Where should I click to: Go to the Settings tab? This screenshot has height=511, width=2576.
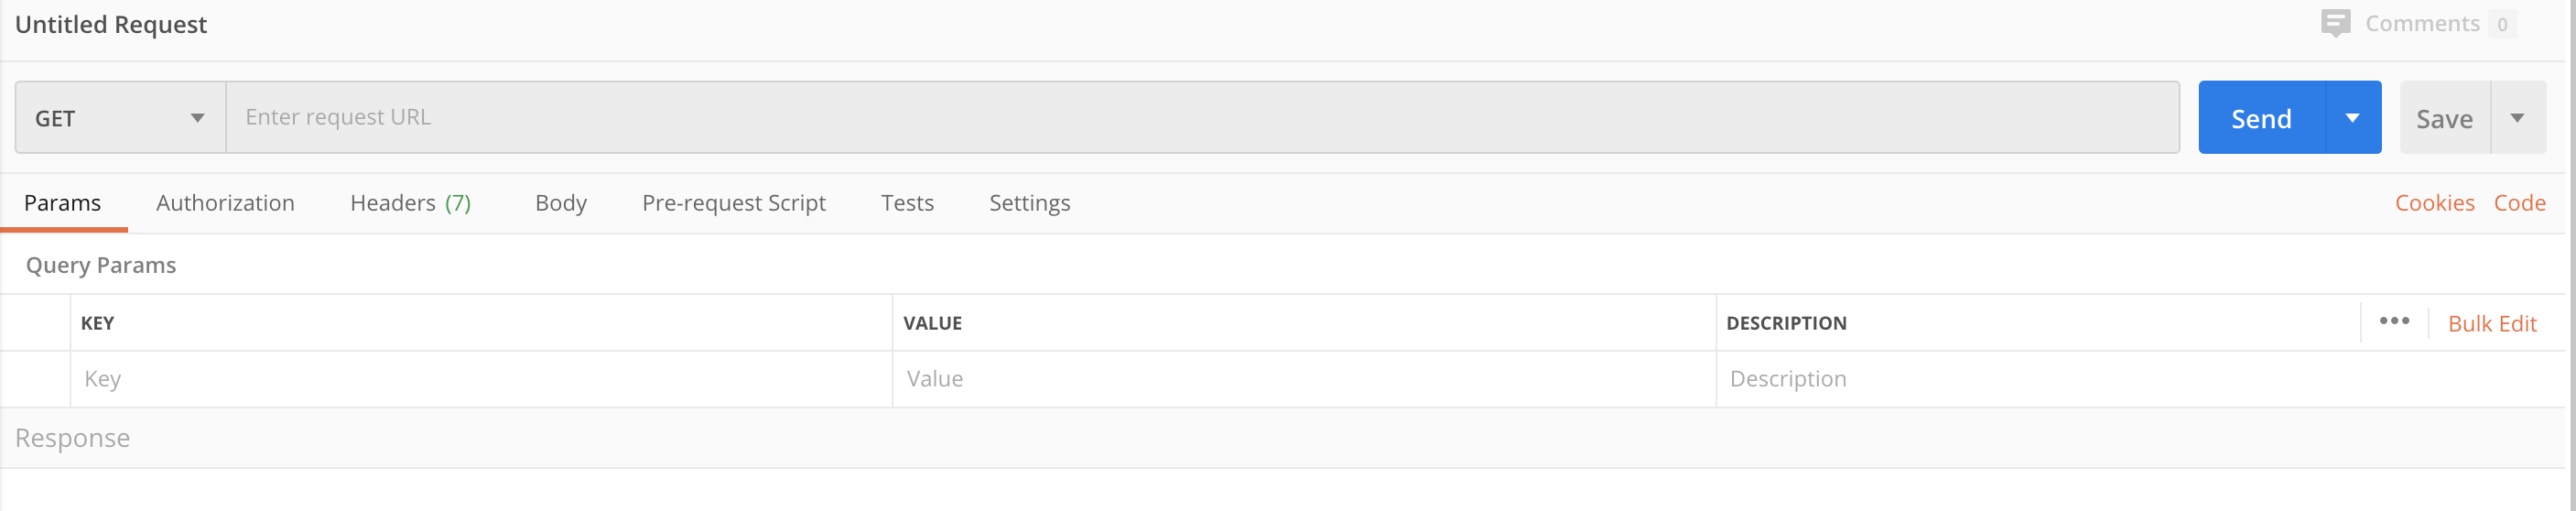click(1030, 203)
